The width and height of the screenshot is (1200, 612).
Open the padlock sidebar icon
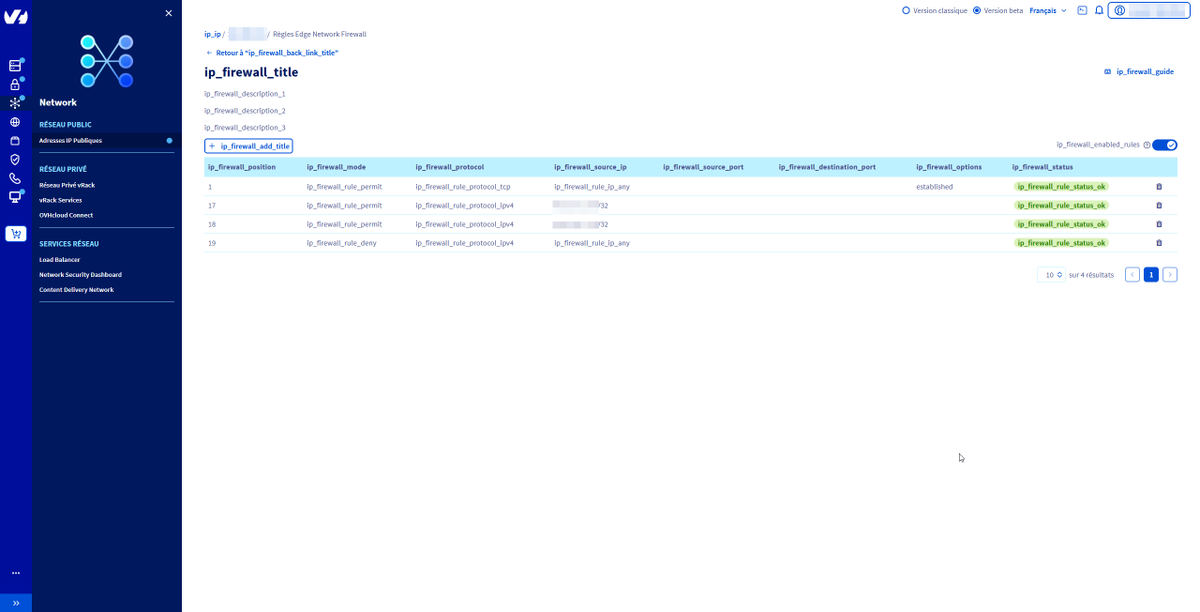tap(15, 85)
